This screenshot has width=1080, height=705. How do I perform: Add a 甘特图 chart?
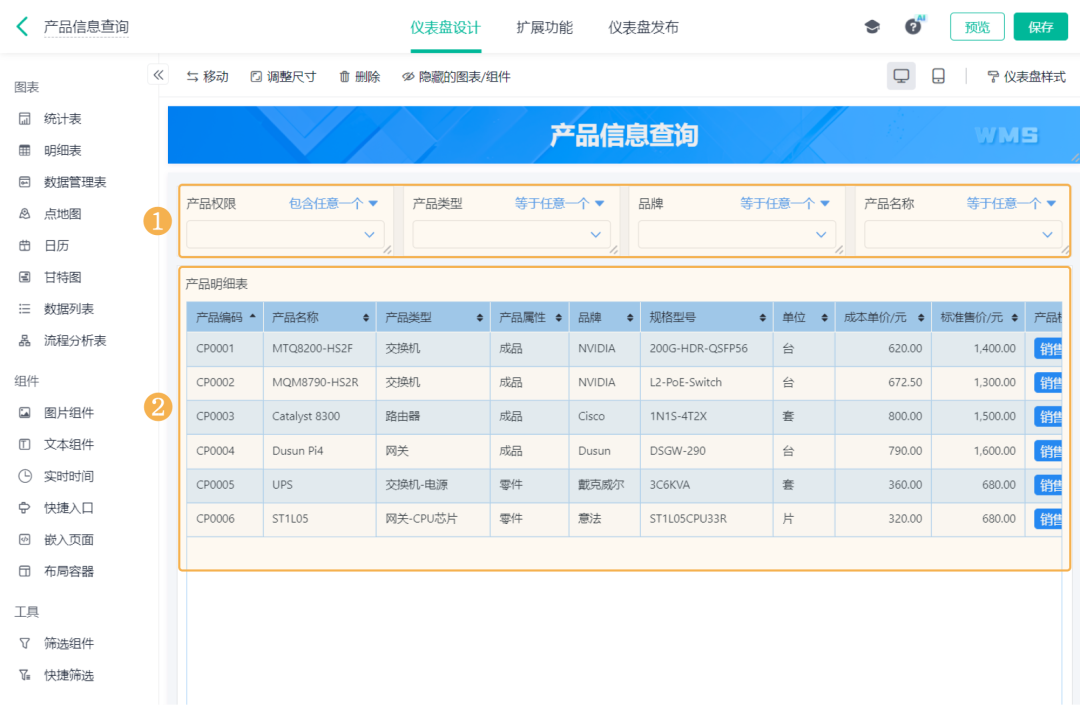point(62,277)
